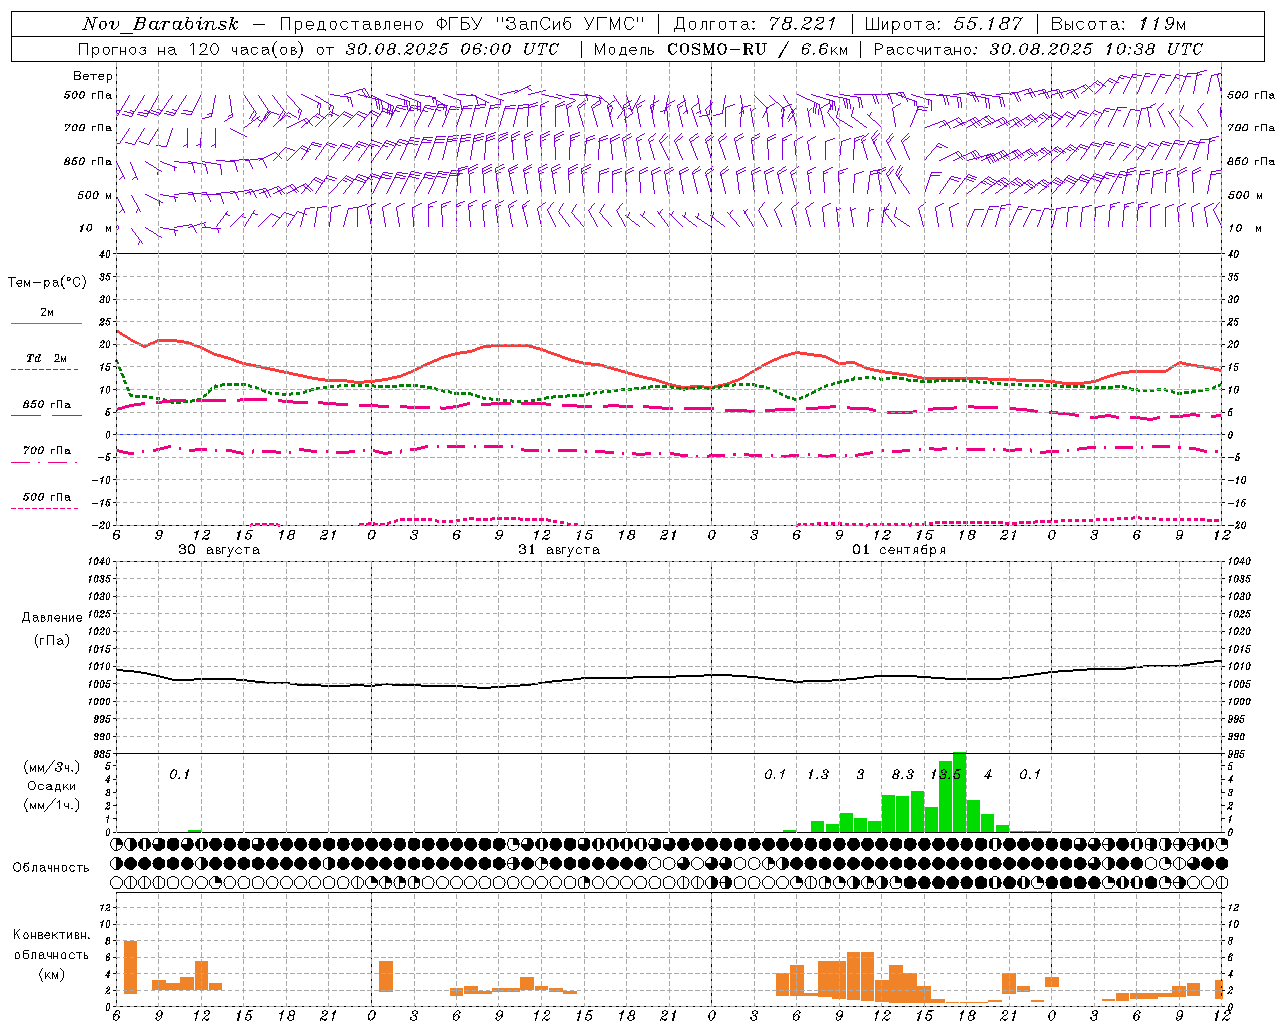Click the '1.3' precipitation total value
Image resolution: width=1280 pixels, height=1024 pixels.
pos(818,774)
